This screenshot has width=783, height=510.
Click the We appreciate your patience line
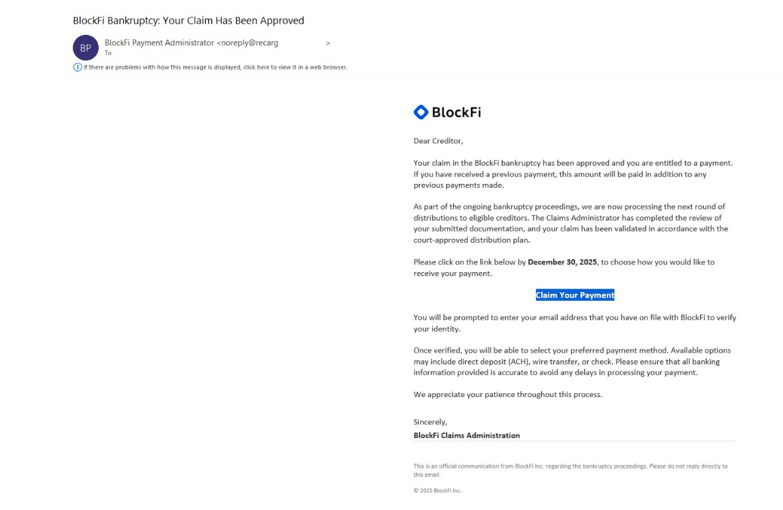click(508, 394)
